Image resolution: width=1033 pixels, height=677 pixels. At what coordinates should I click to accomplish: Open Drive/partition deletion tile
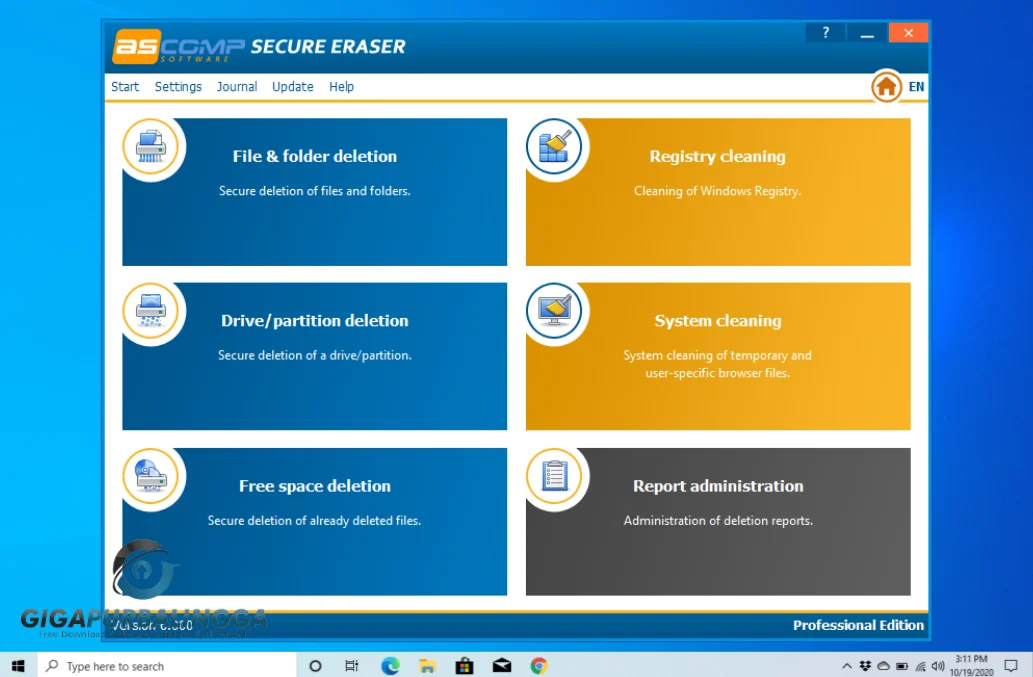315,356
